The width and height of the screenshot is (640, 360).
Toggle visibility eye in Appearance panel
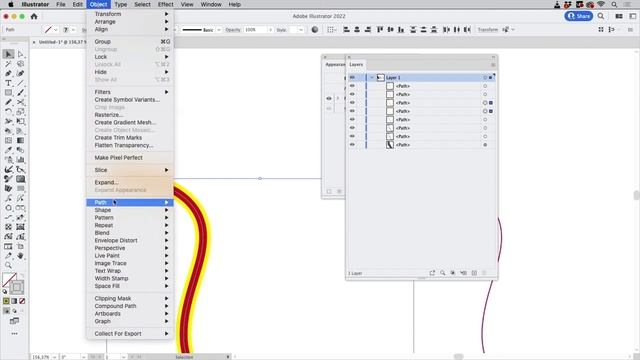[x=329, y=98]
